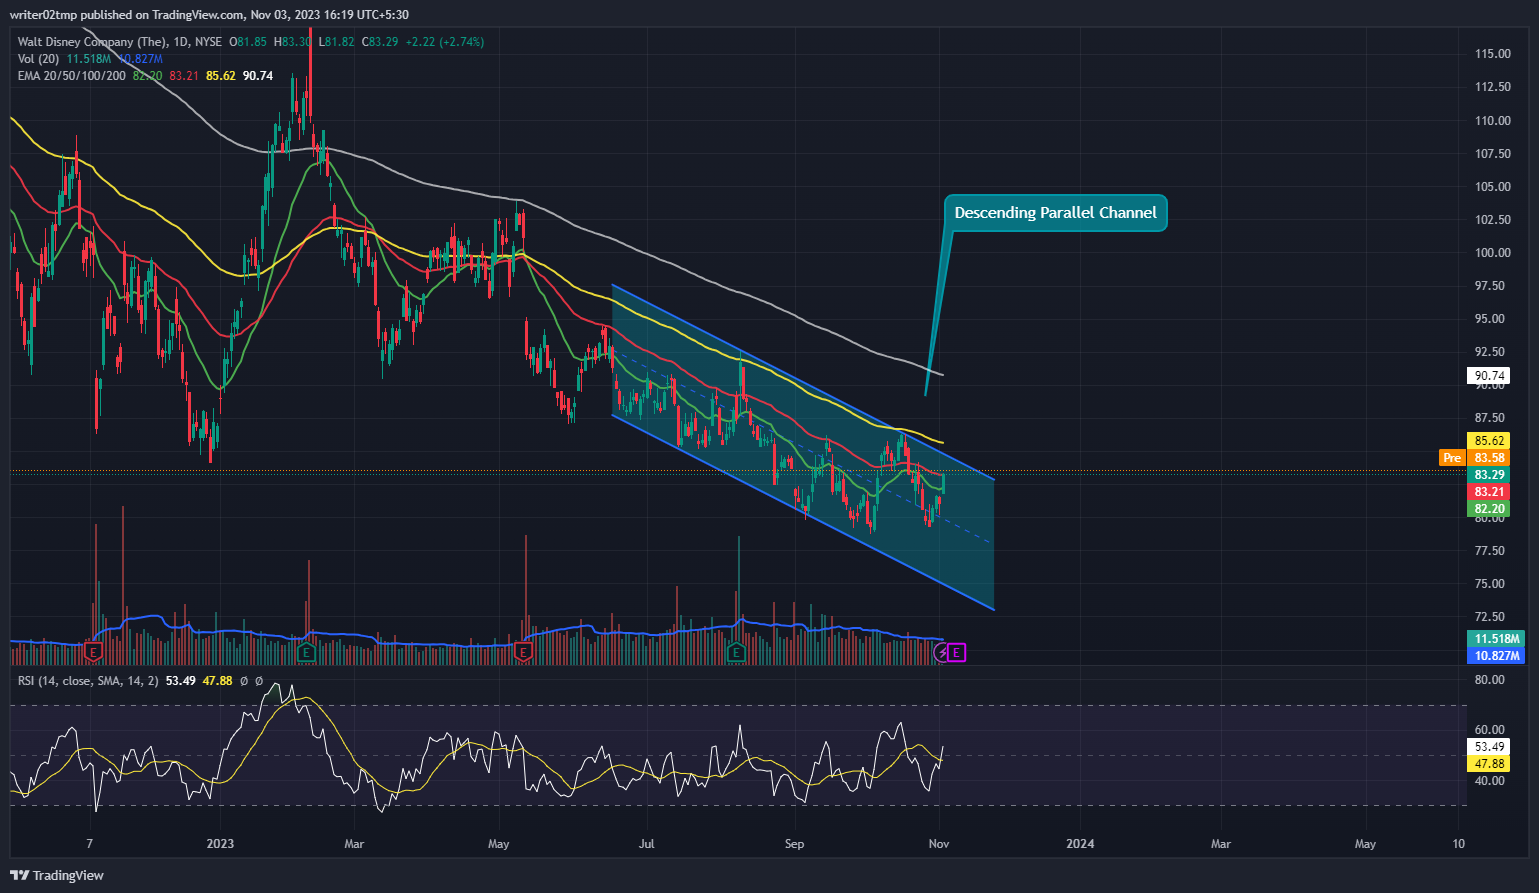
Task: Click the Nov time axis label
Action: (938, 844)
